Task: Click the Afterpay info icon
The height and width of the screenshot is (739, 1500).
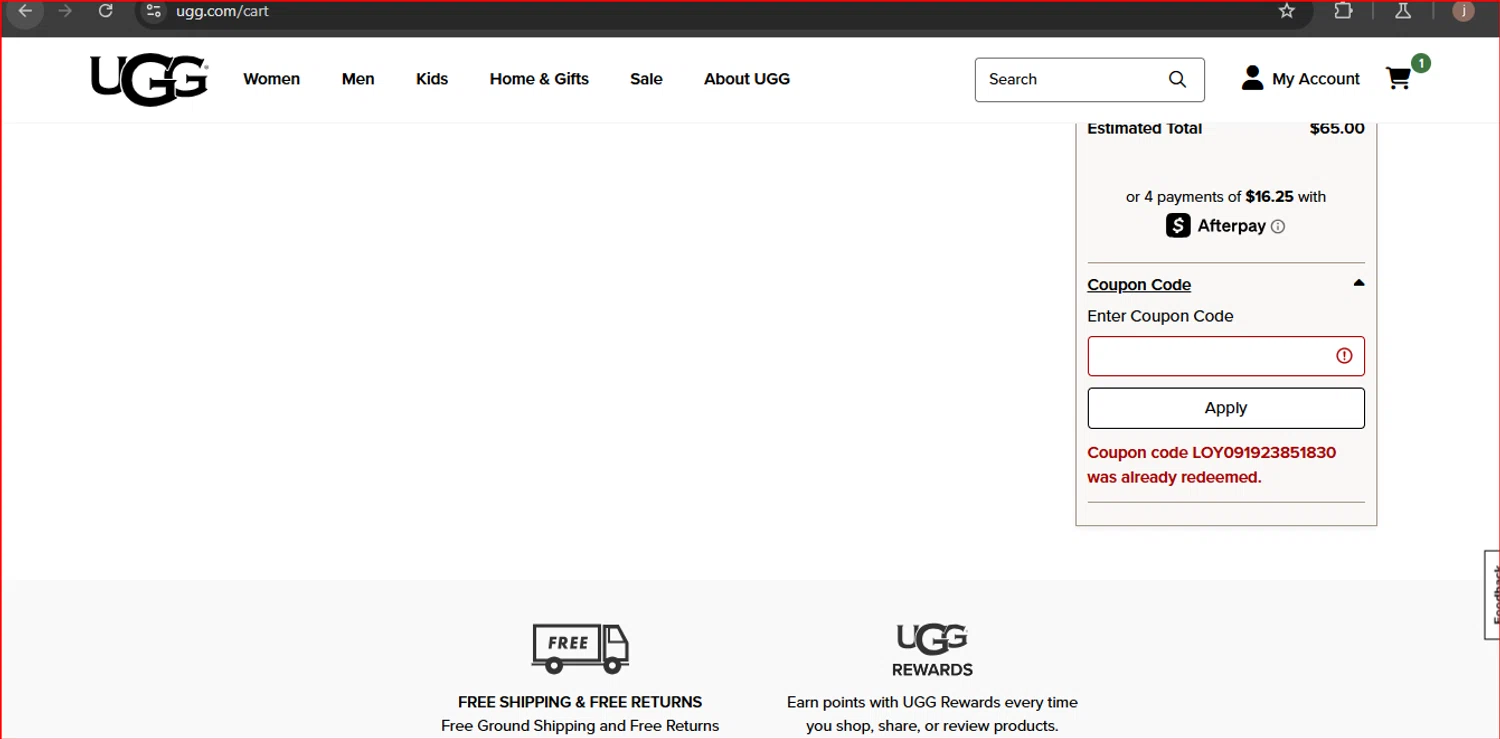Action: pos(1278,227)
